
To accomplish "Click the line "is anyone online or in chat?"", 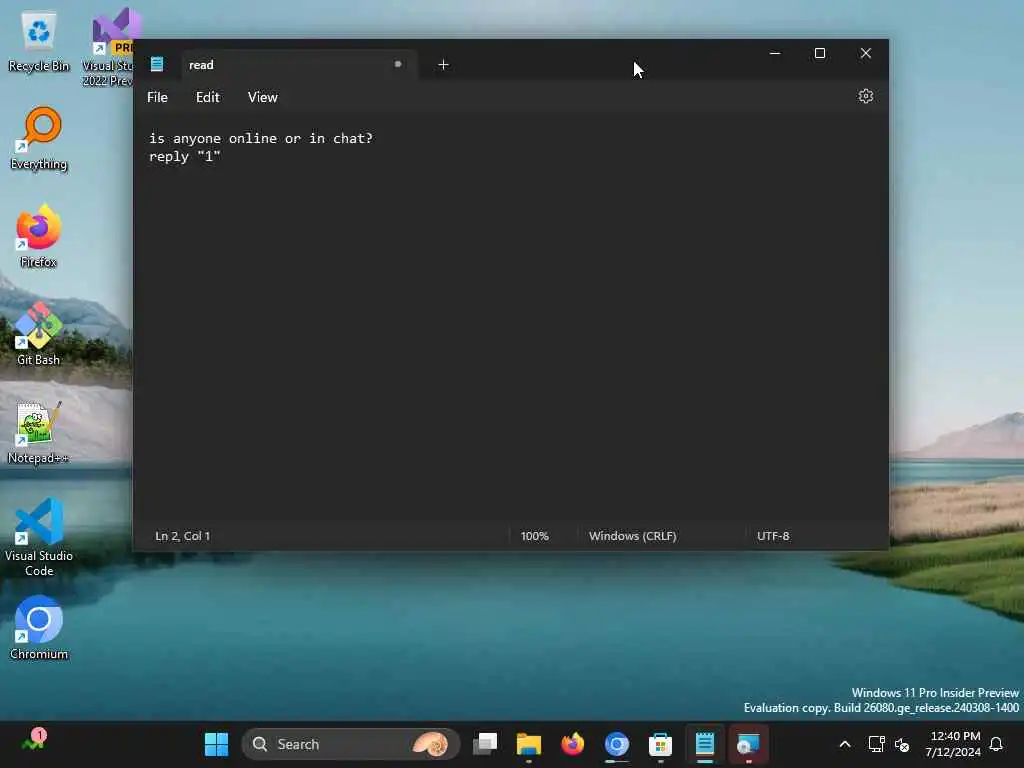I will click(261, 138).
